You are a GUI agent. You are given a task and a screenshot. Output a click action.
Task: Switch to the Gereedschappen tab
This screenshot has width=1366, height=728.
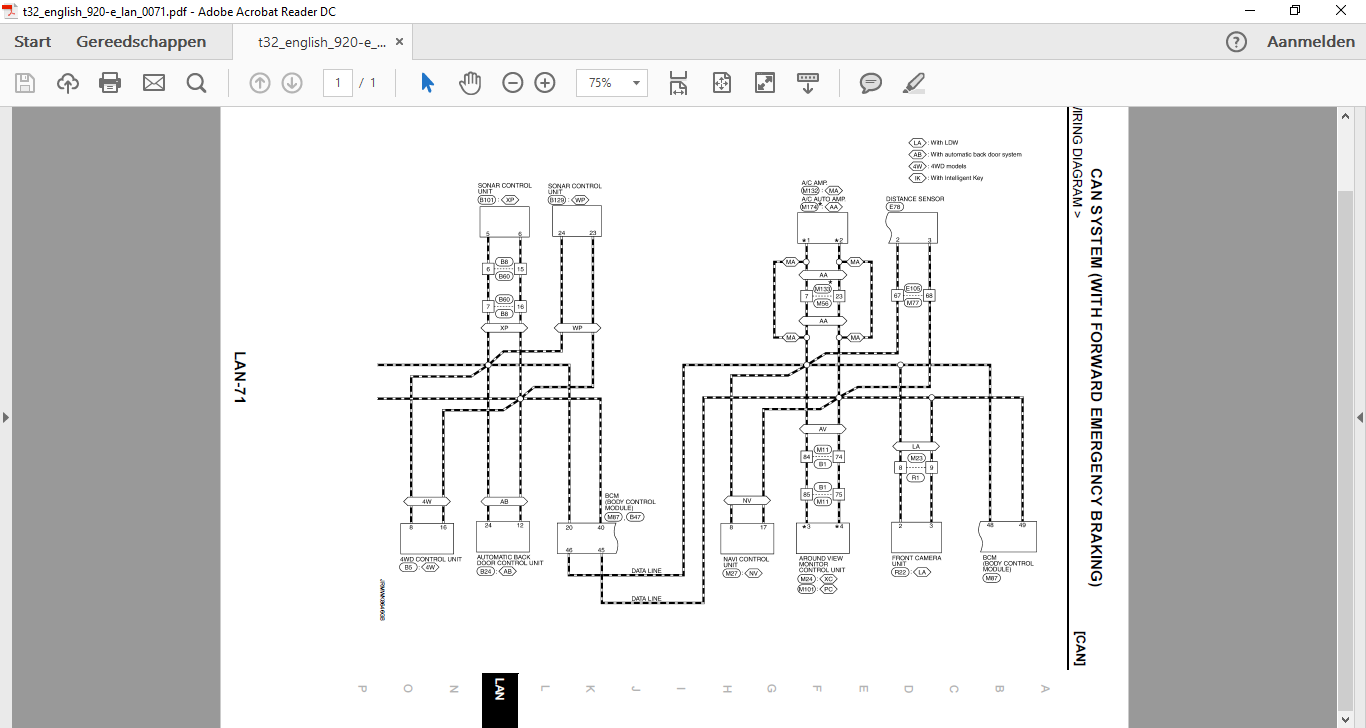(141, 42)
